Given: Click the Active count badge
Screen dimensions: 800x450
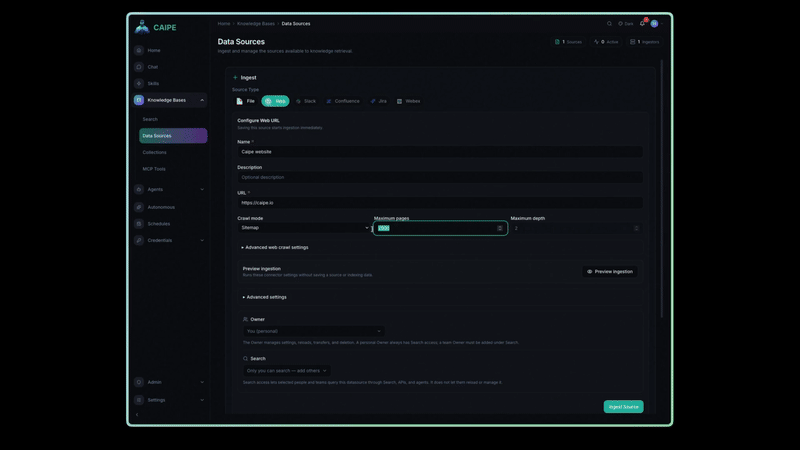Looking at the screenshot, I should tap(606, 42).
